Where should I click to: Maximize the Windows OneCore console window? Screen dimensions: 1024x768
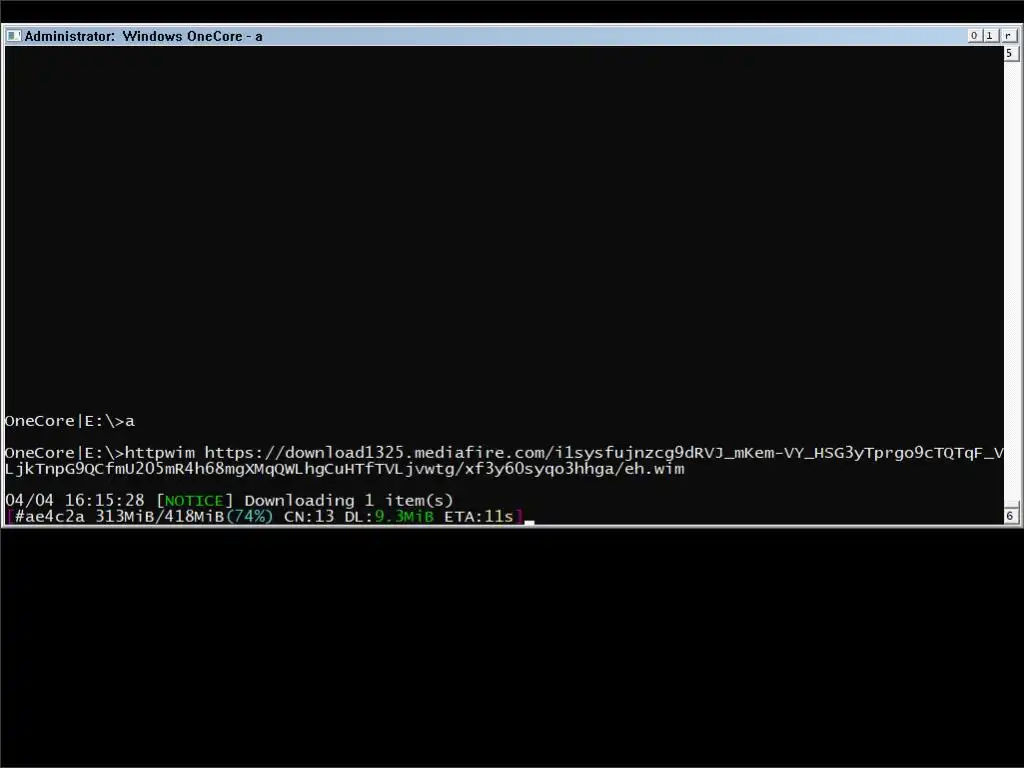coord(990,36)
